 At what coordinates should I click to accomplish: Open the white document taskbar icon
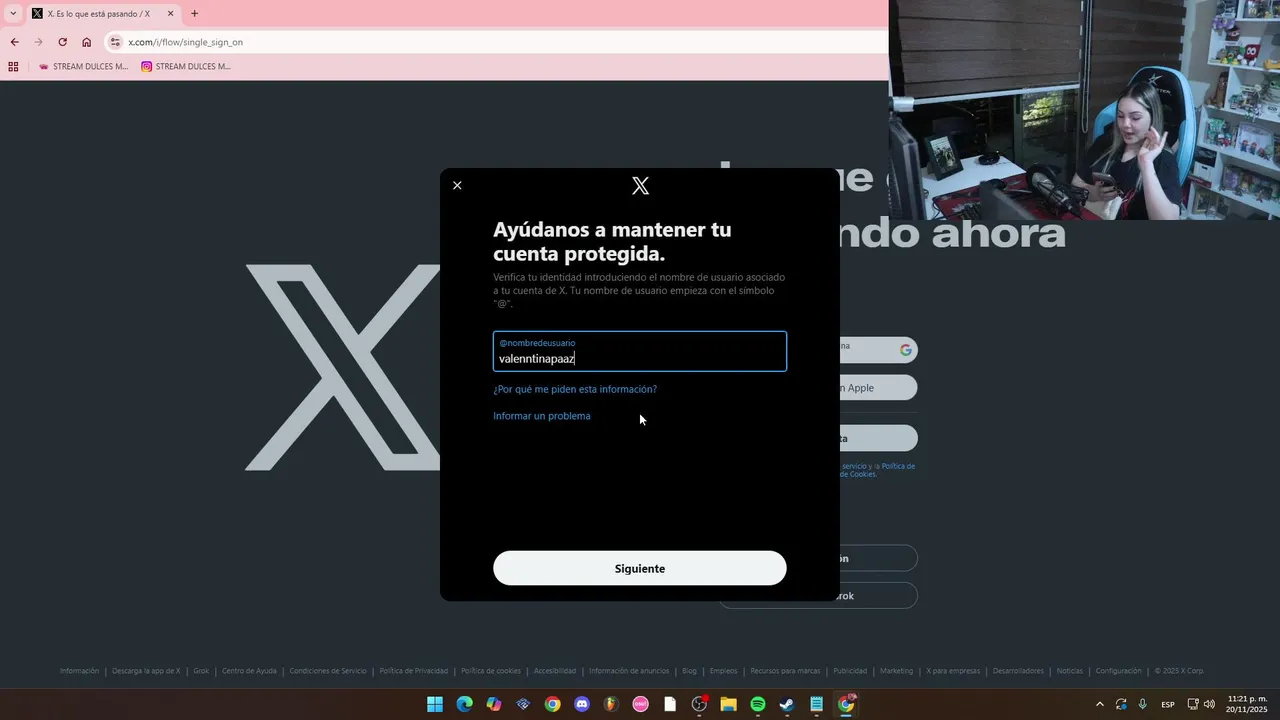[670, 704]
